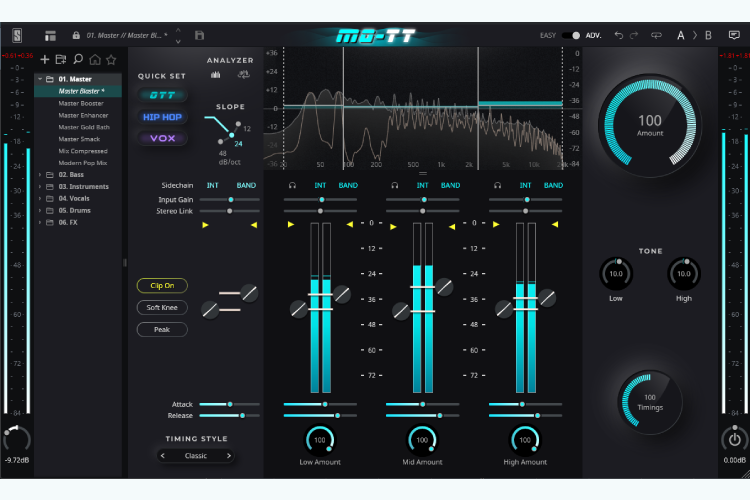Load the Mix Compressed preset

tap(83, 151)
